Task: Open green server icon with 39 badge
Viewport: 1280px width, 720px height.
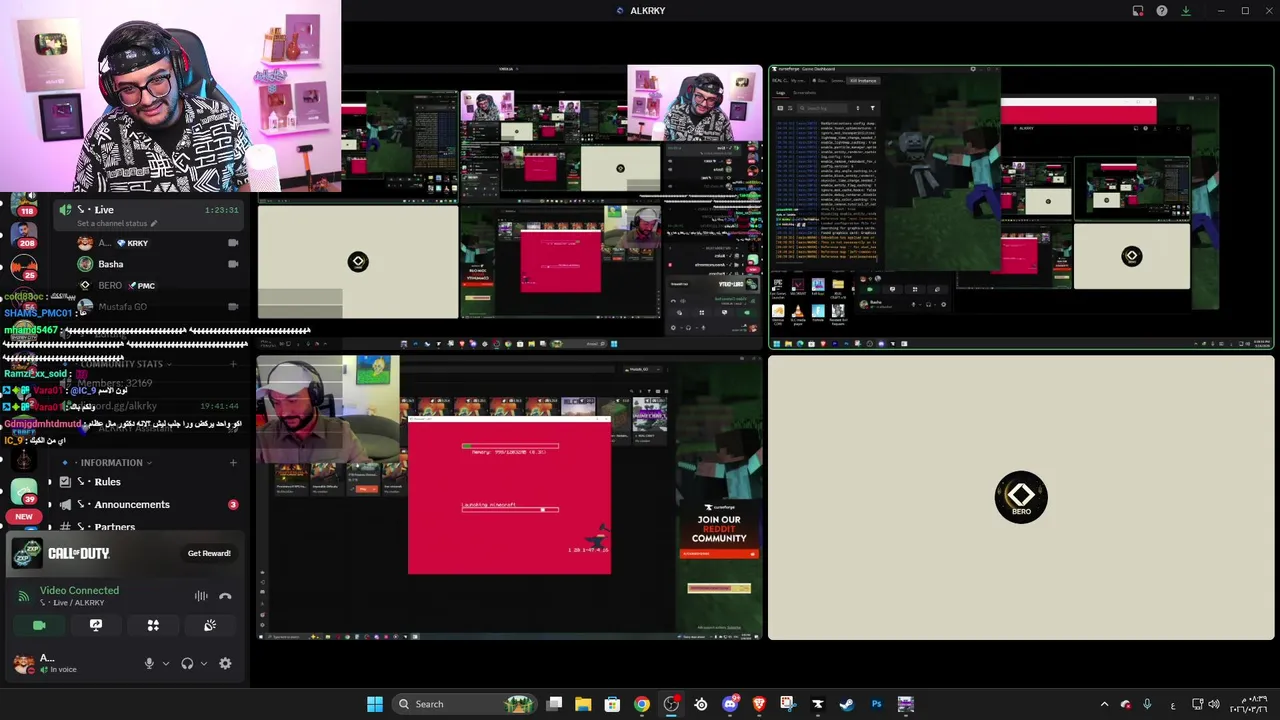Action: (x=24, y=491)
